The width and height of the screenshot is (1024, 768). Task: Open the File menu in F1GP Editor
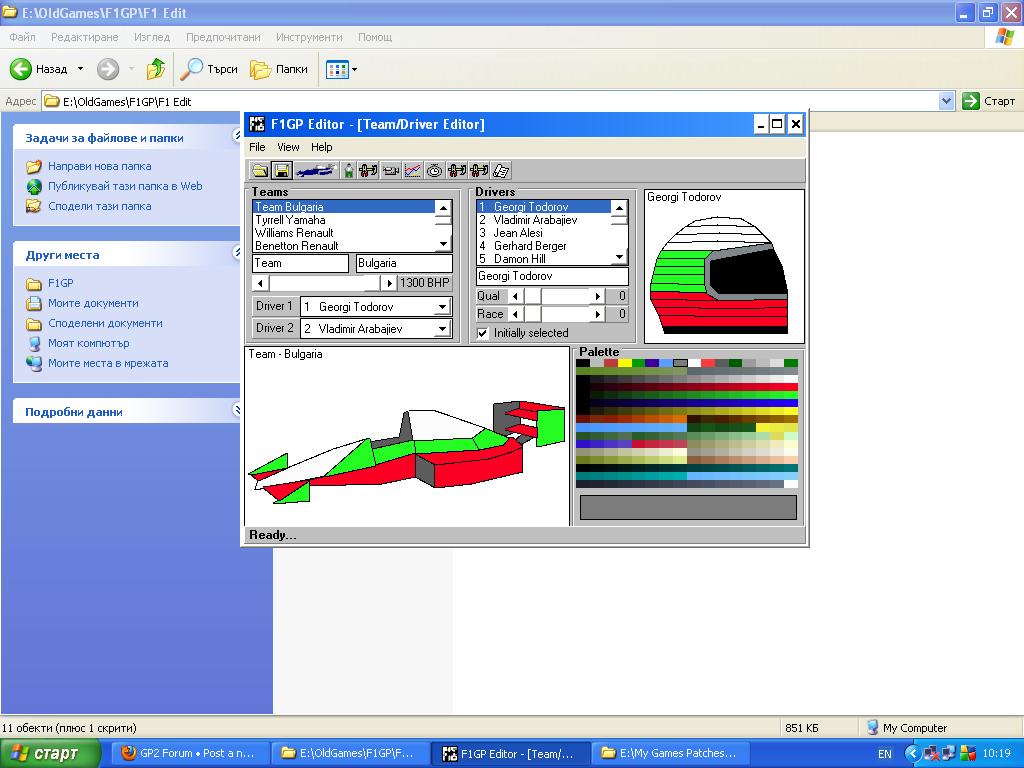(x=257, y=147)
